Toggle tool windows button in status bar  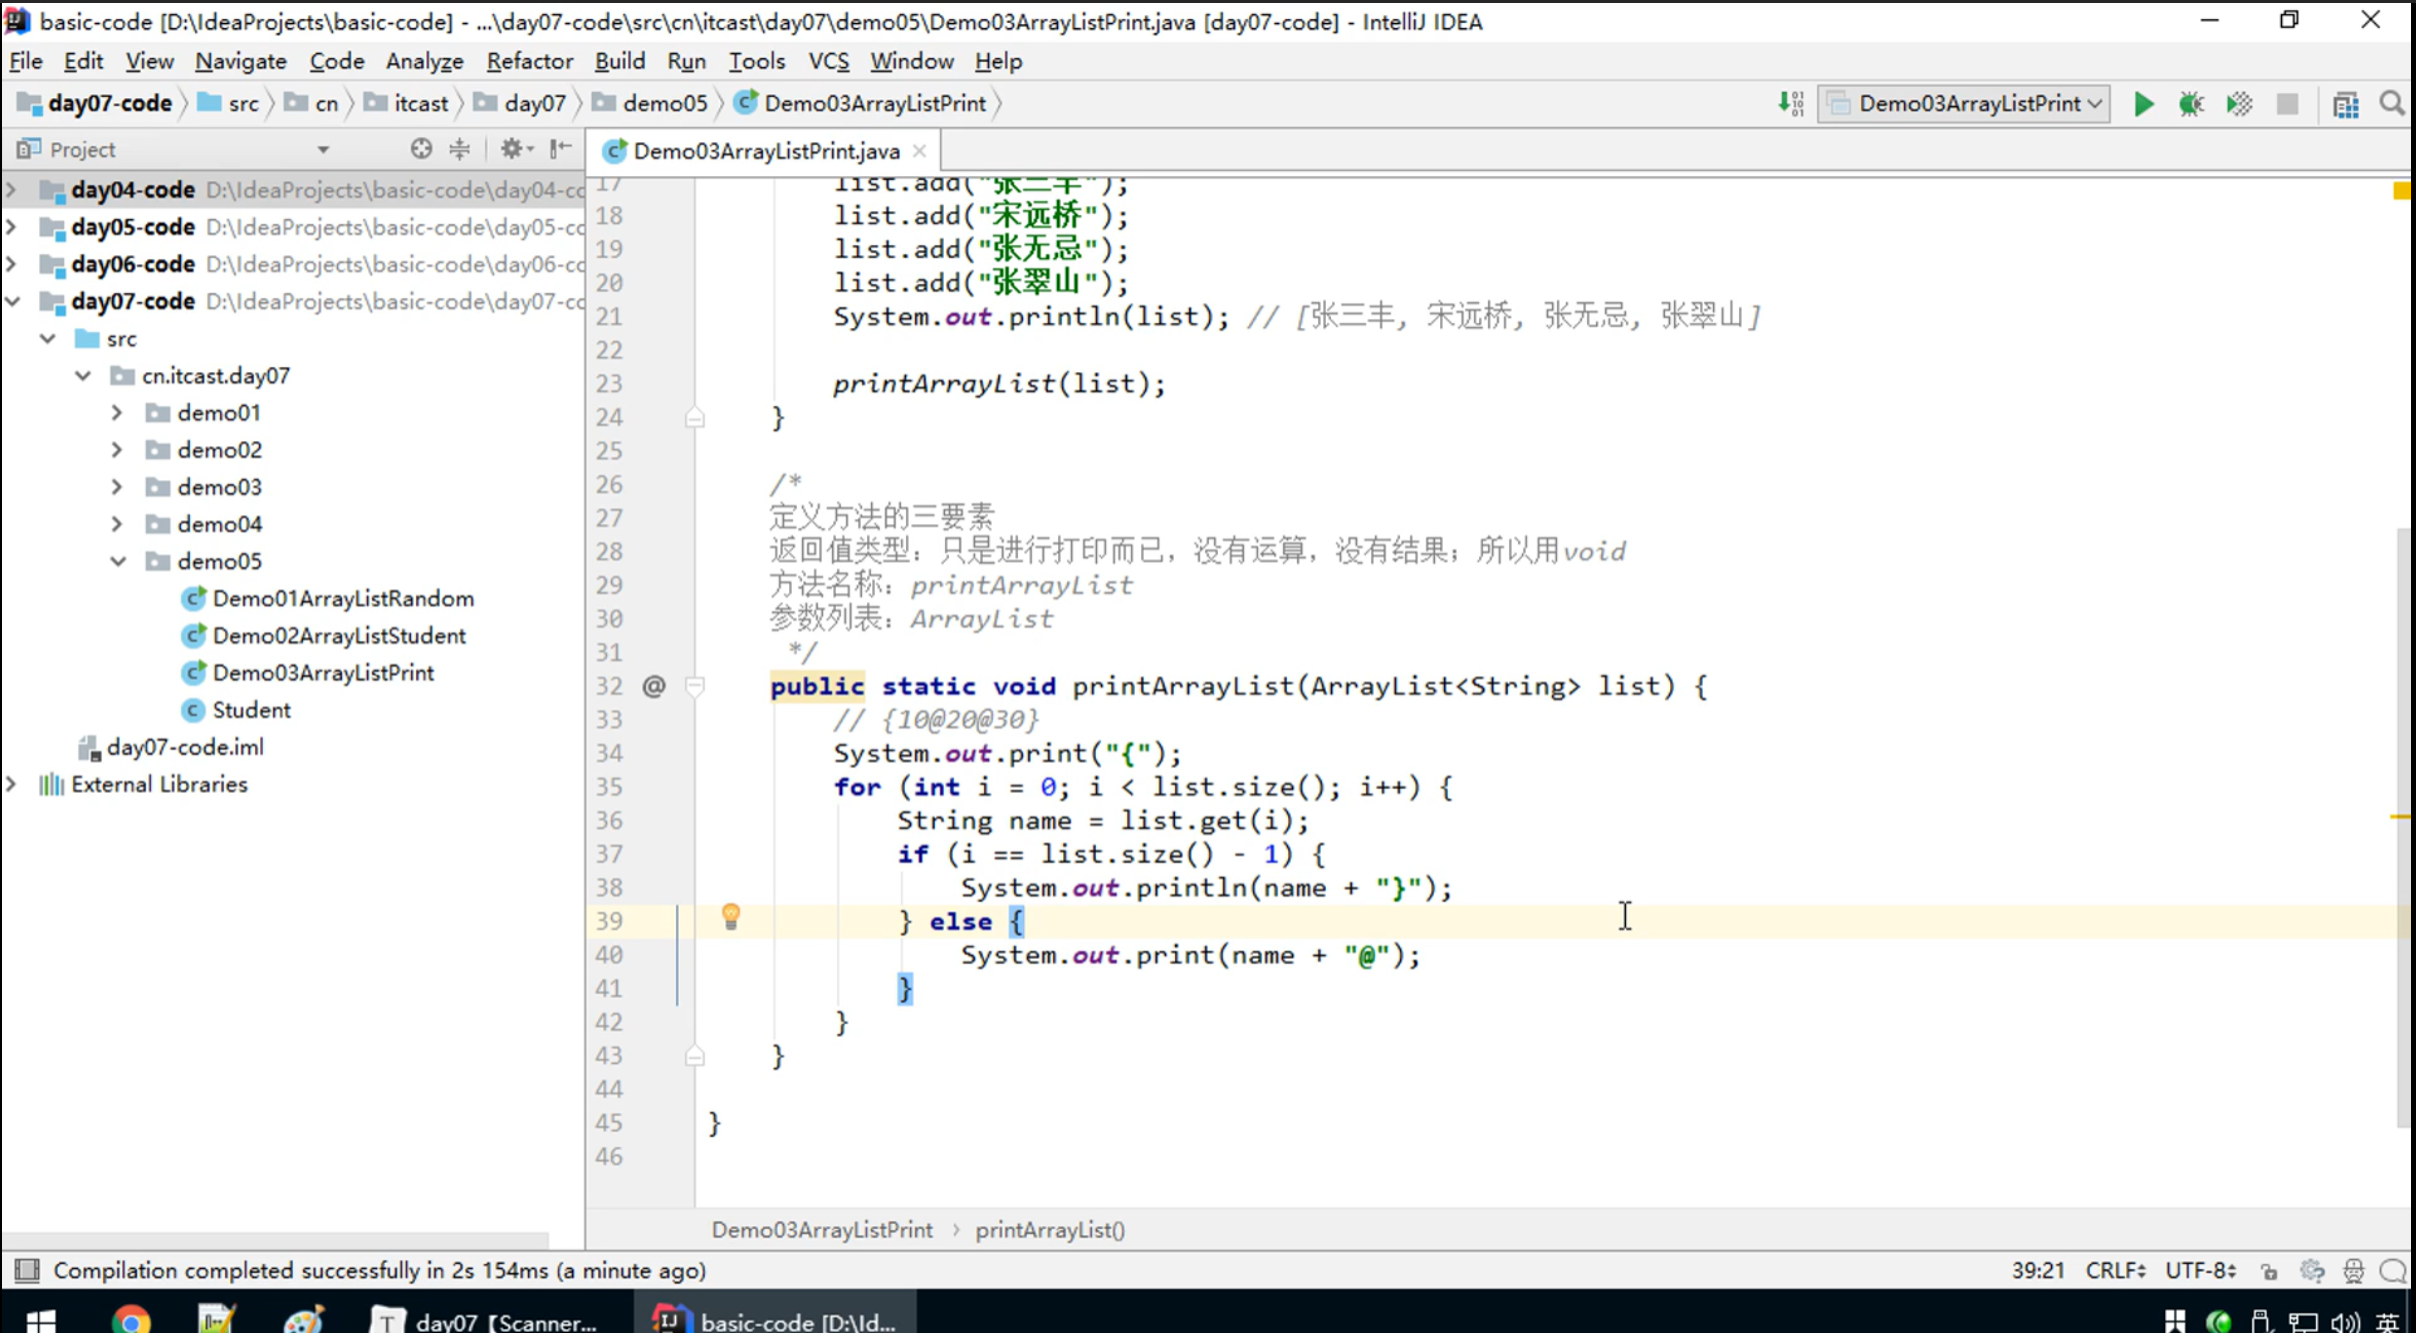(27, 1270)
